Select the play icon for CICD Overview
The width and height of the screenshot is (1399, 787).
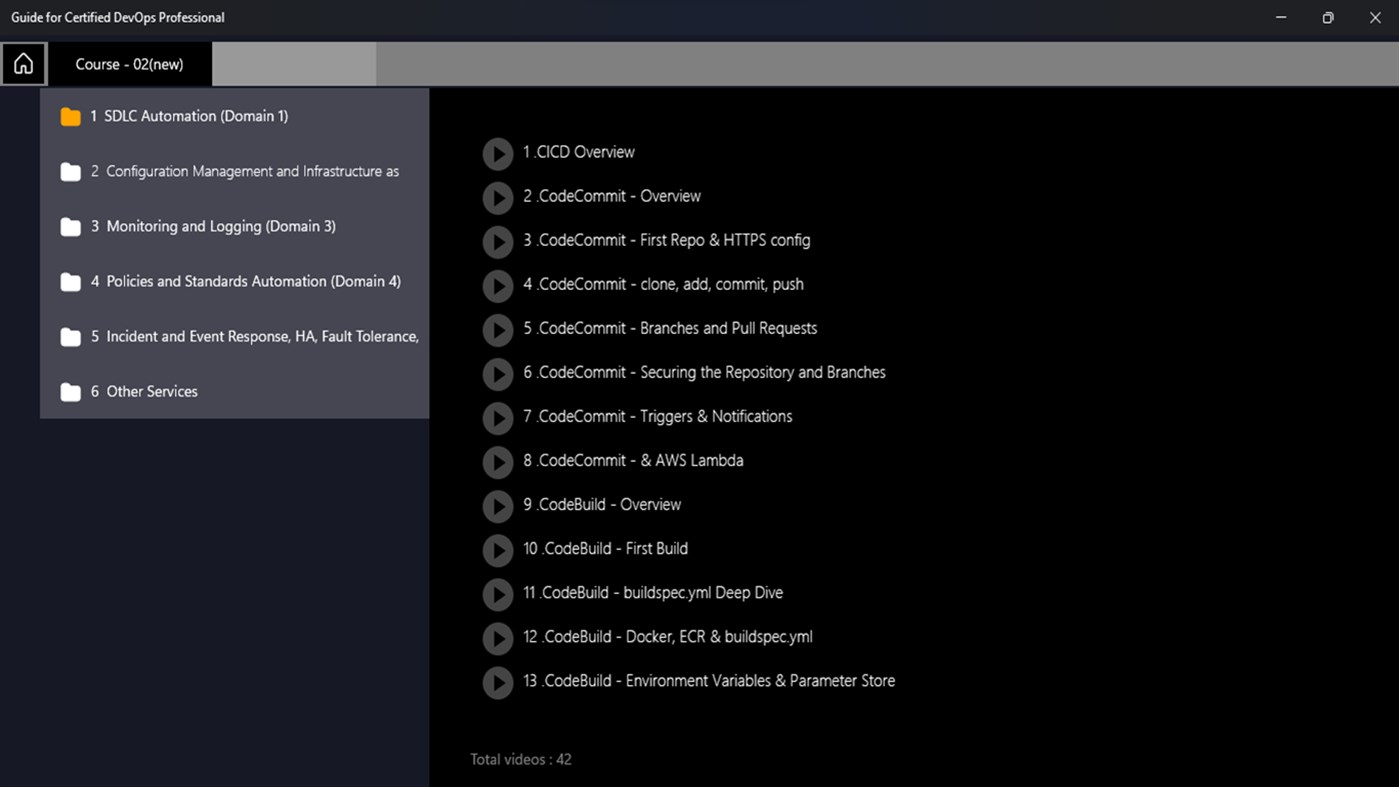[x=497, y=153]
